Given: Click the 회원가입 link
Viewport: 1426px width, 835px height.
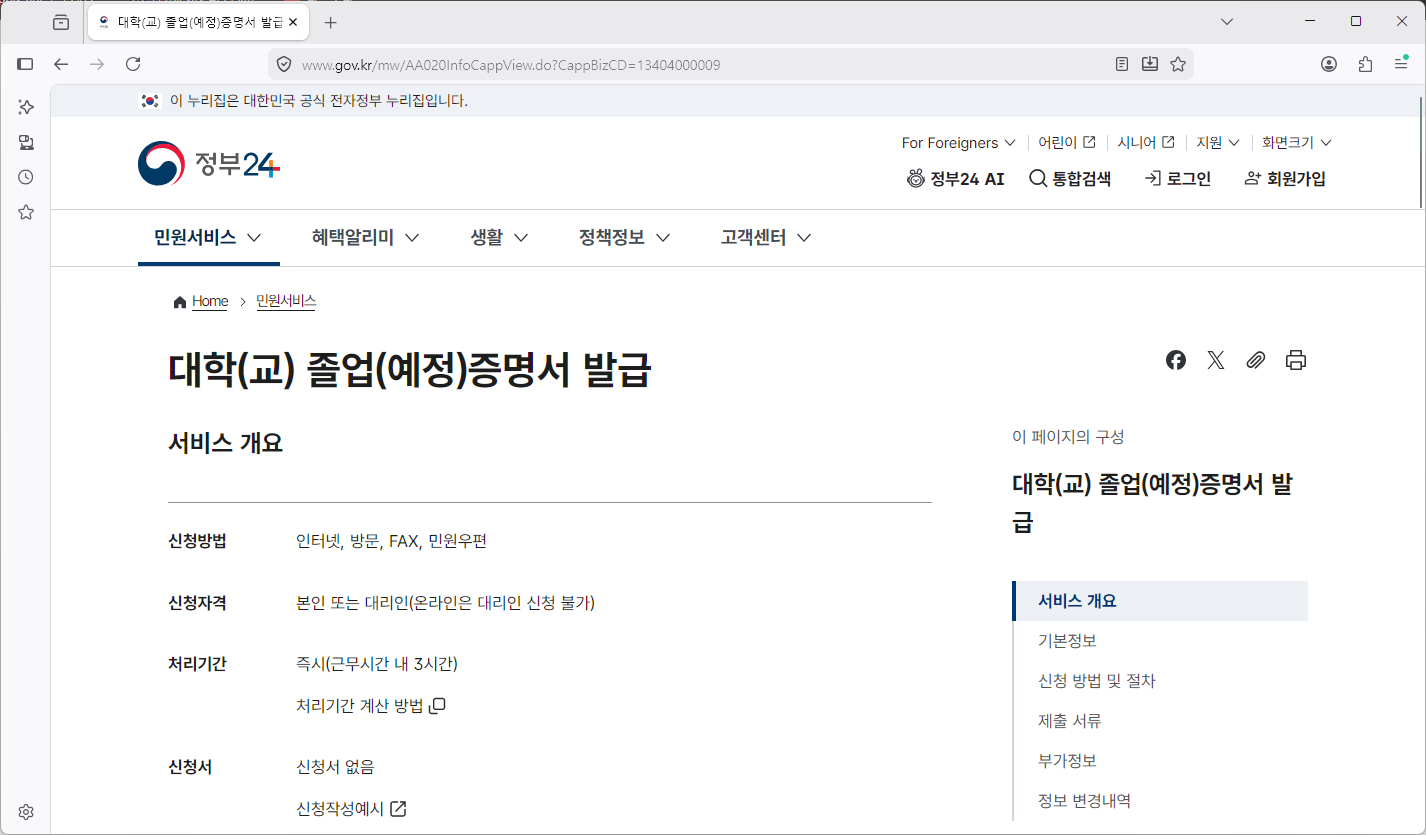Looking at the screenshot, I should [x=1285, y=179].
